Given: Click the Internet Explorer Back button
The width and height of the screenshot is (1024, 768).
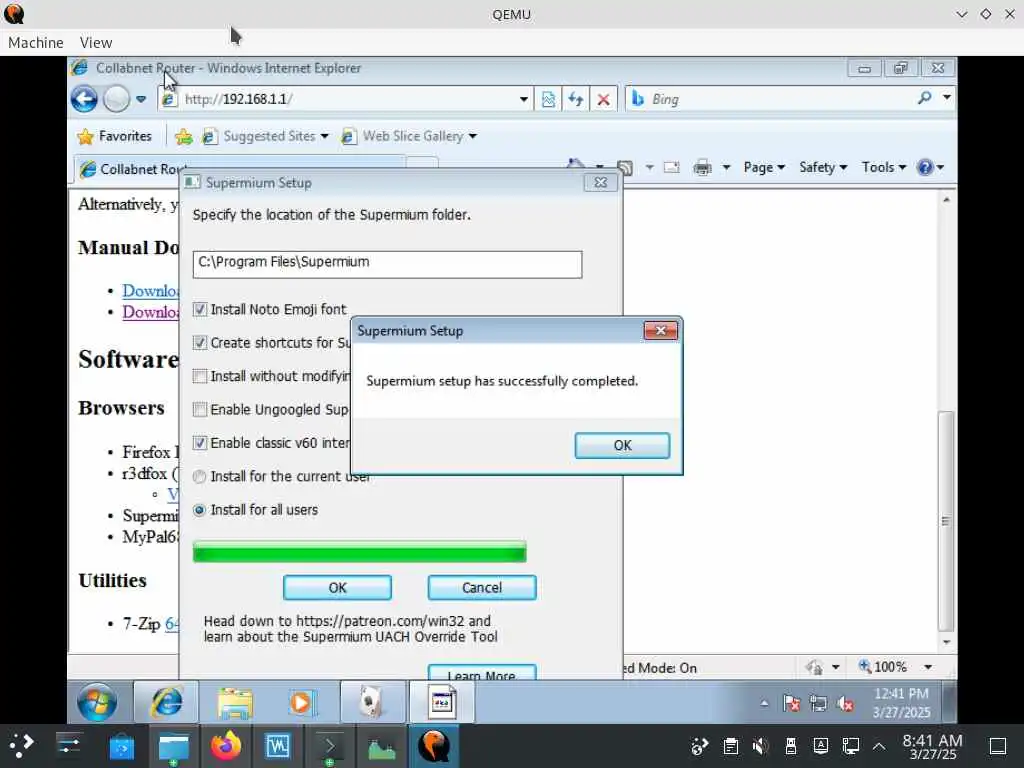Looking at the screenshot, I should [84, 99].
